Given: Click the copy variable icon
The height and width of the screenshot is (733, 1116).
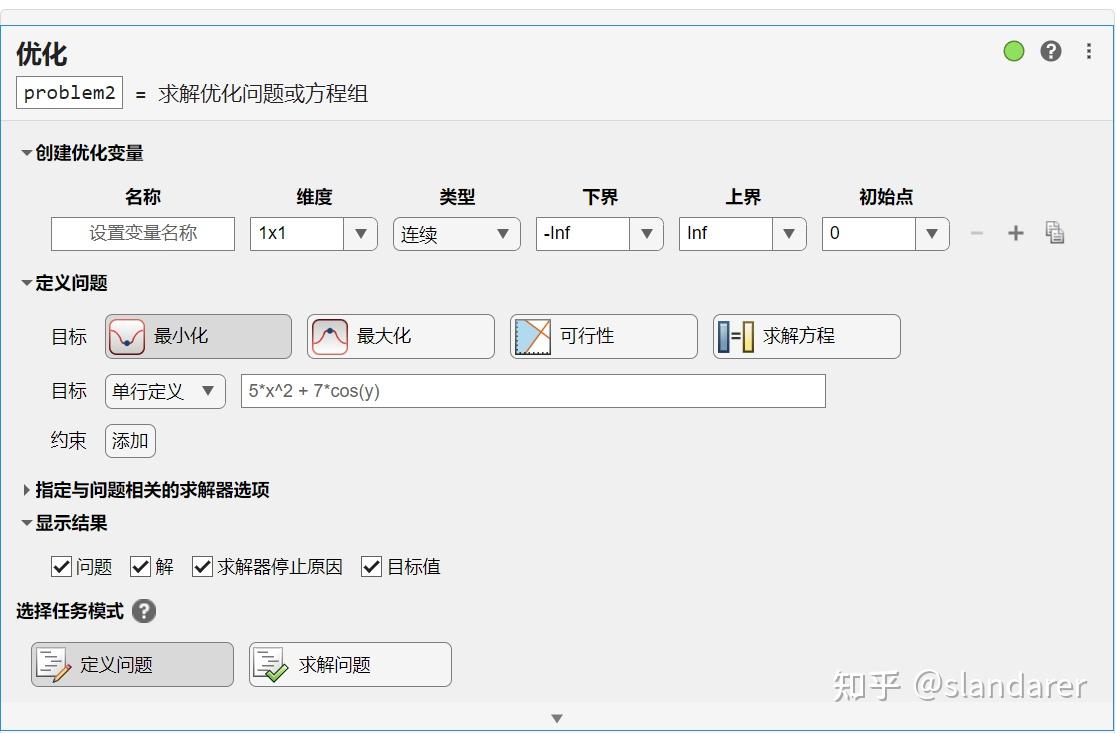Looking at the screenshot, I should click(1054, 232).
